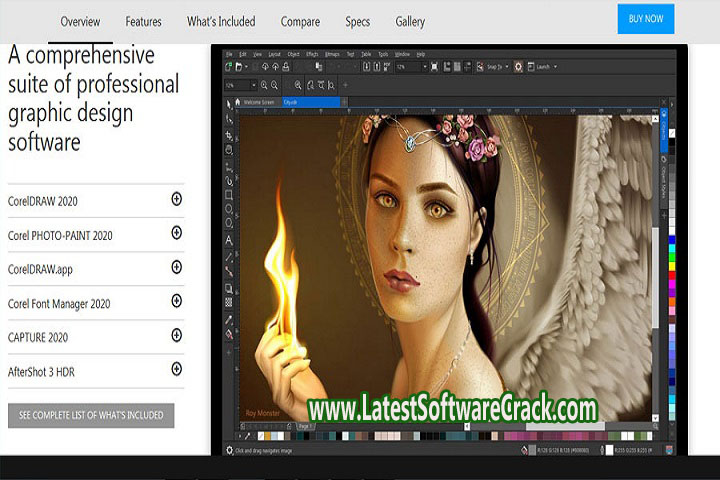This screenshot has height=480, width=720.
Task: Select the Text tool (A icon)
Action: point(229,240)
